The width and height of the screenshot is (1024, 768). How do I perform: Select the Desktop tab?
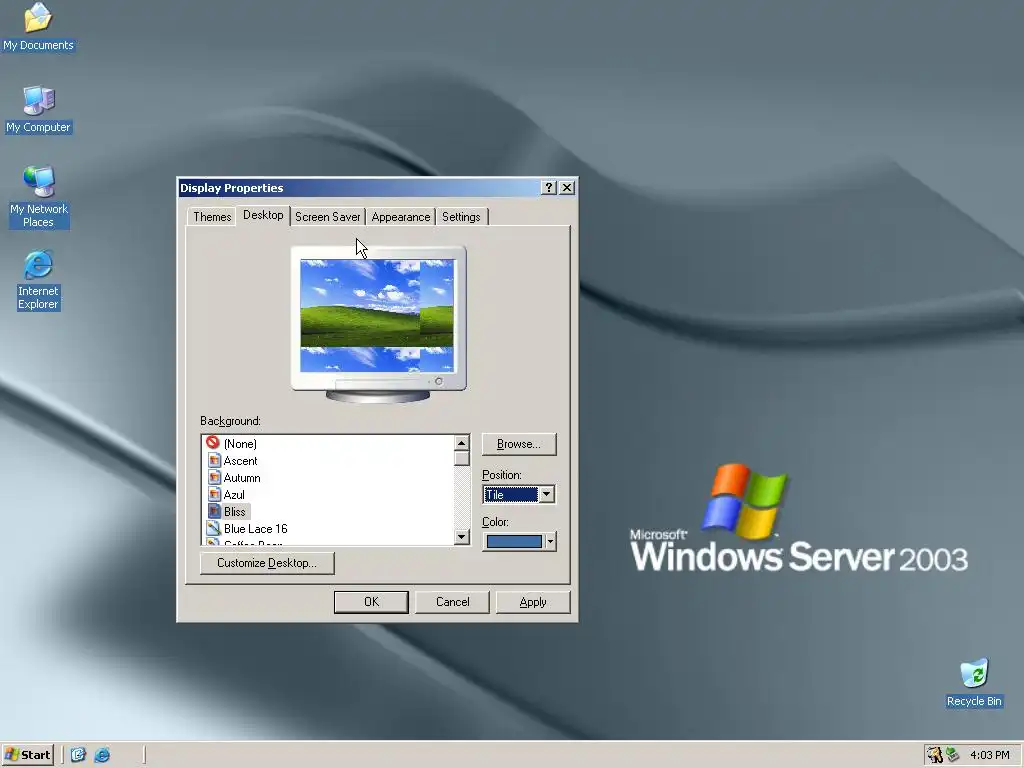pos(263,215)
